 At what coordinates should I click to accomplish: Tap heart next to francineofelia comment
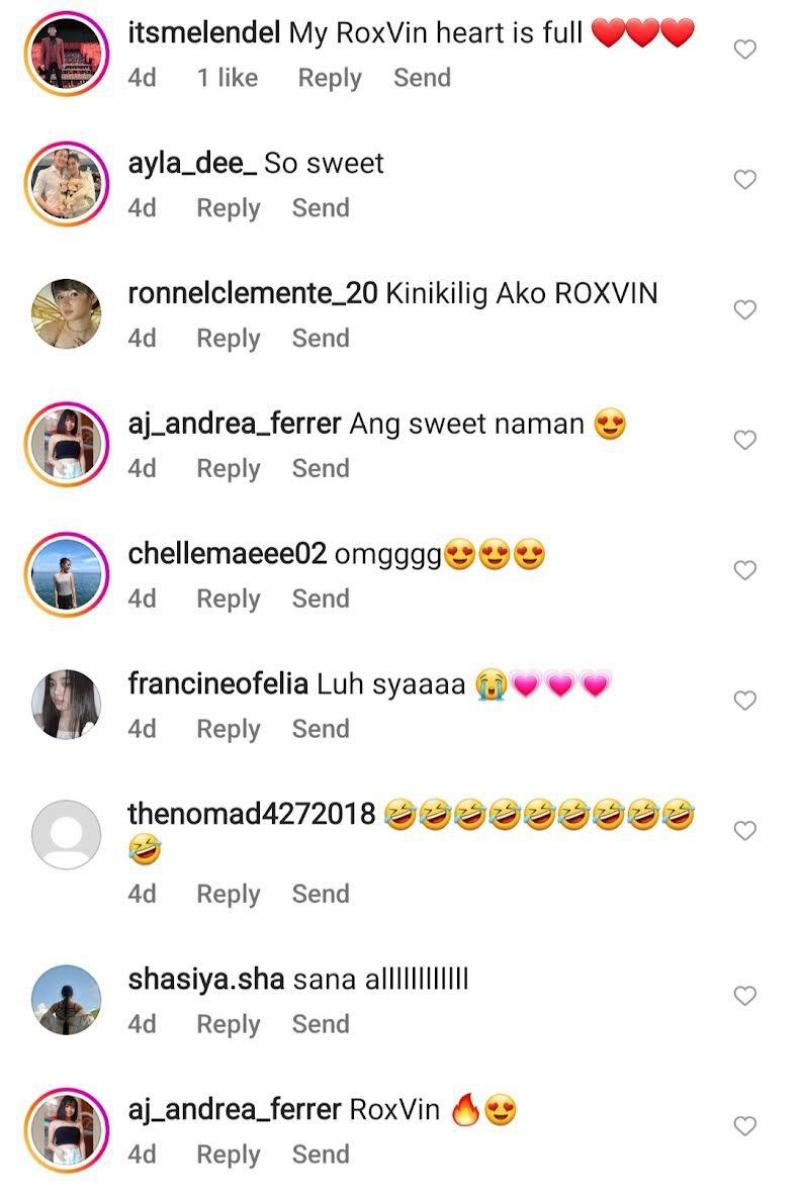coord(744,700)
